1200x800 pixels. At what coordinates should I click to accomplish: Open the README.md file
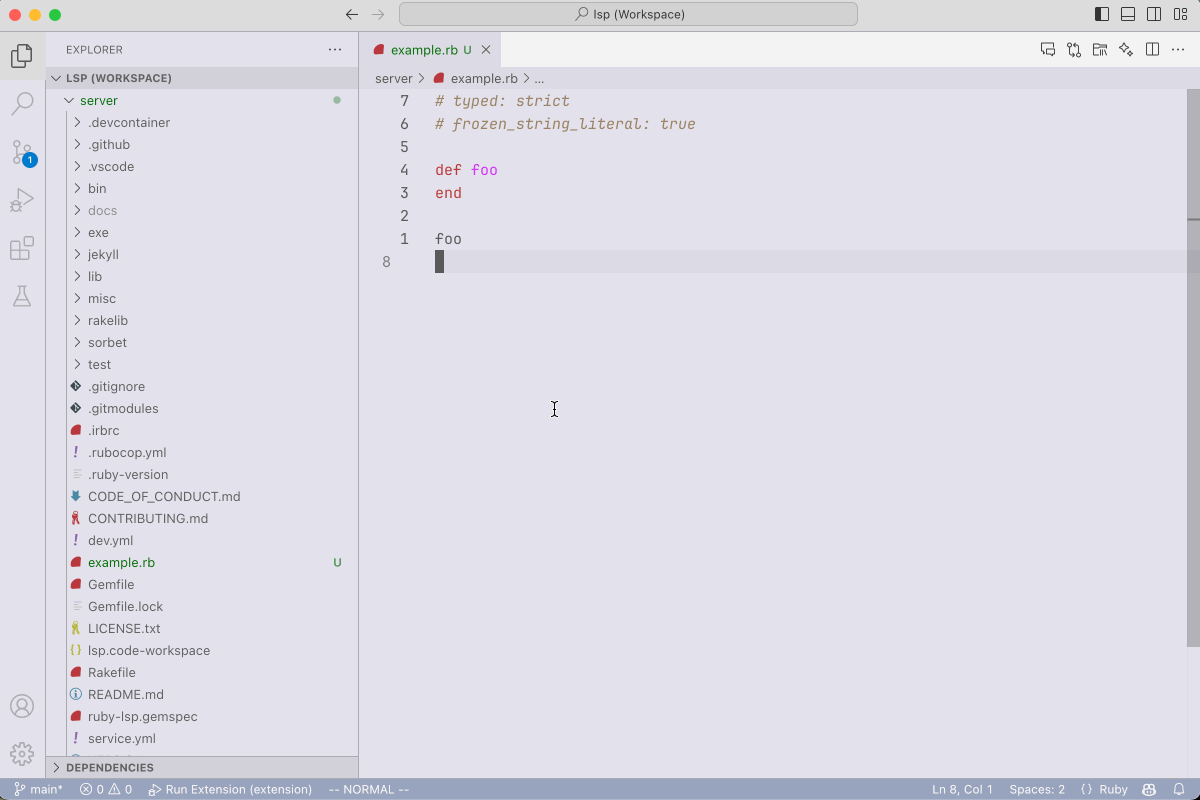(x=202, y=694)
